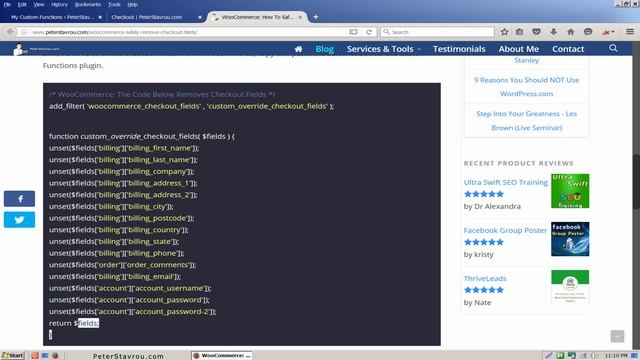Open 'Step Into Your Greatness - Les Brown' post
The image size is (640, 360).
click(527, 120)
